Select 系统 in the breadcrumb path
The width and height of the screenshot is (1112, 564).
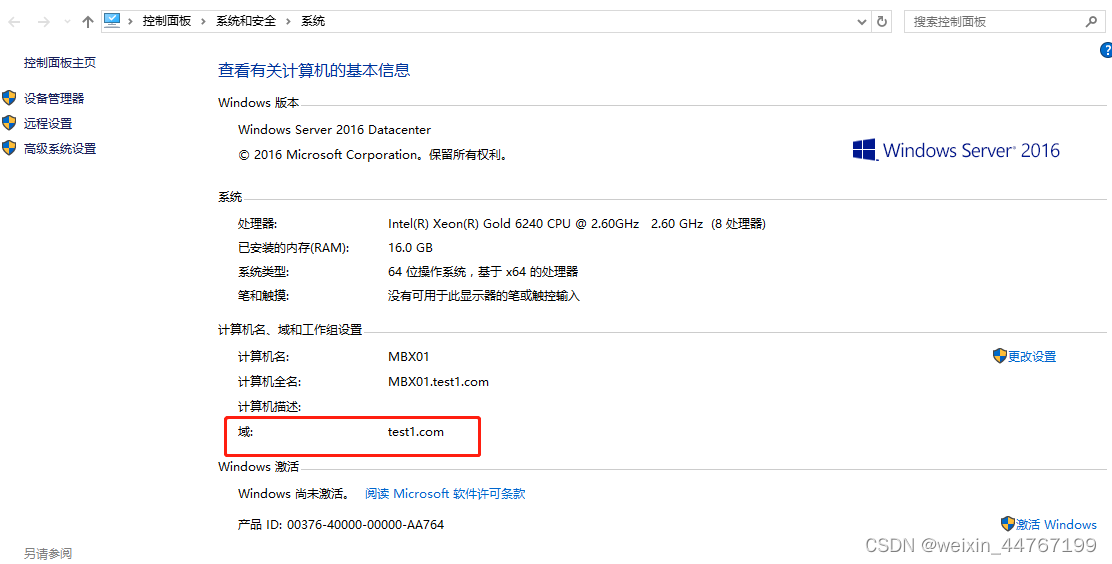(313, 21)
